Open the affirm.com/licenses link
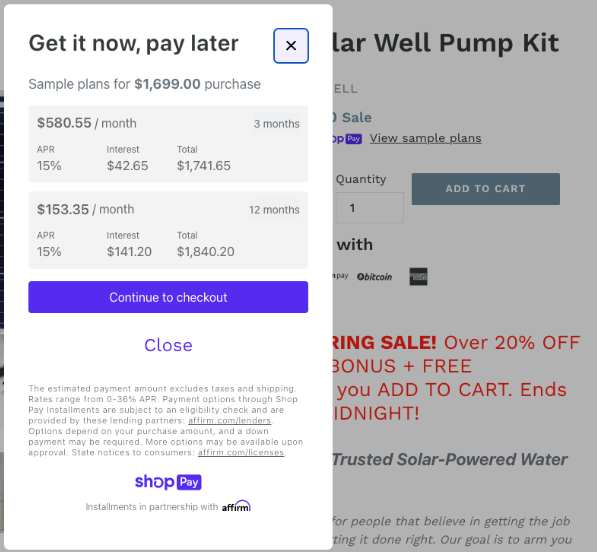The height and width of the screenshot is (552, 597). point(241,453)
